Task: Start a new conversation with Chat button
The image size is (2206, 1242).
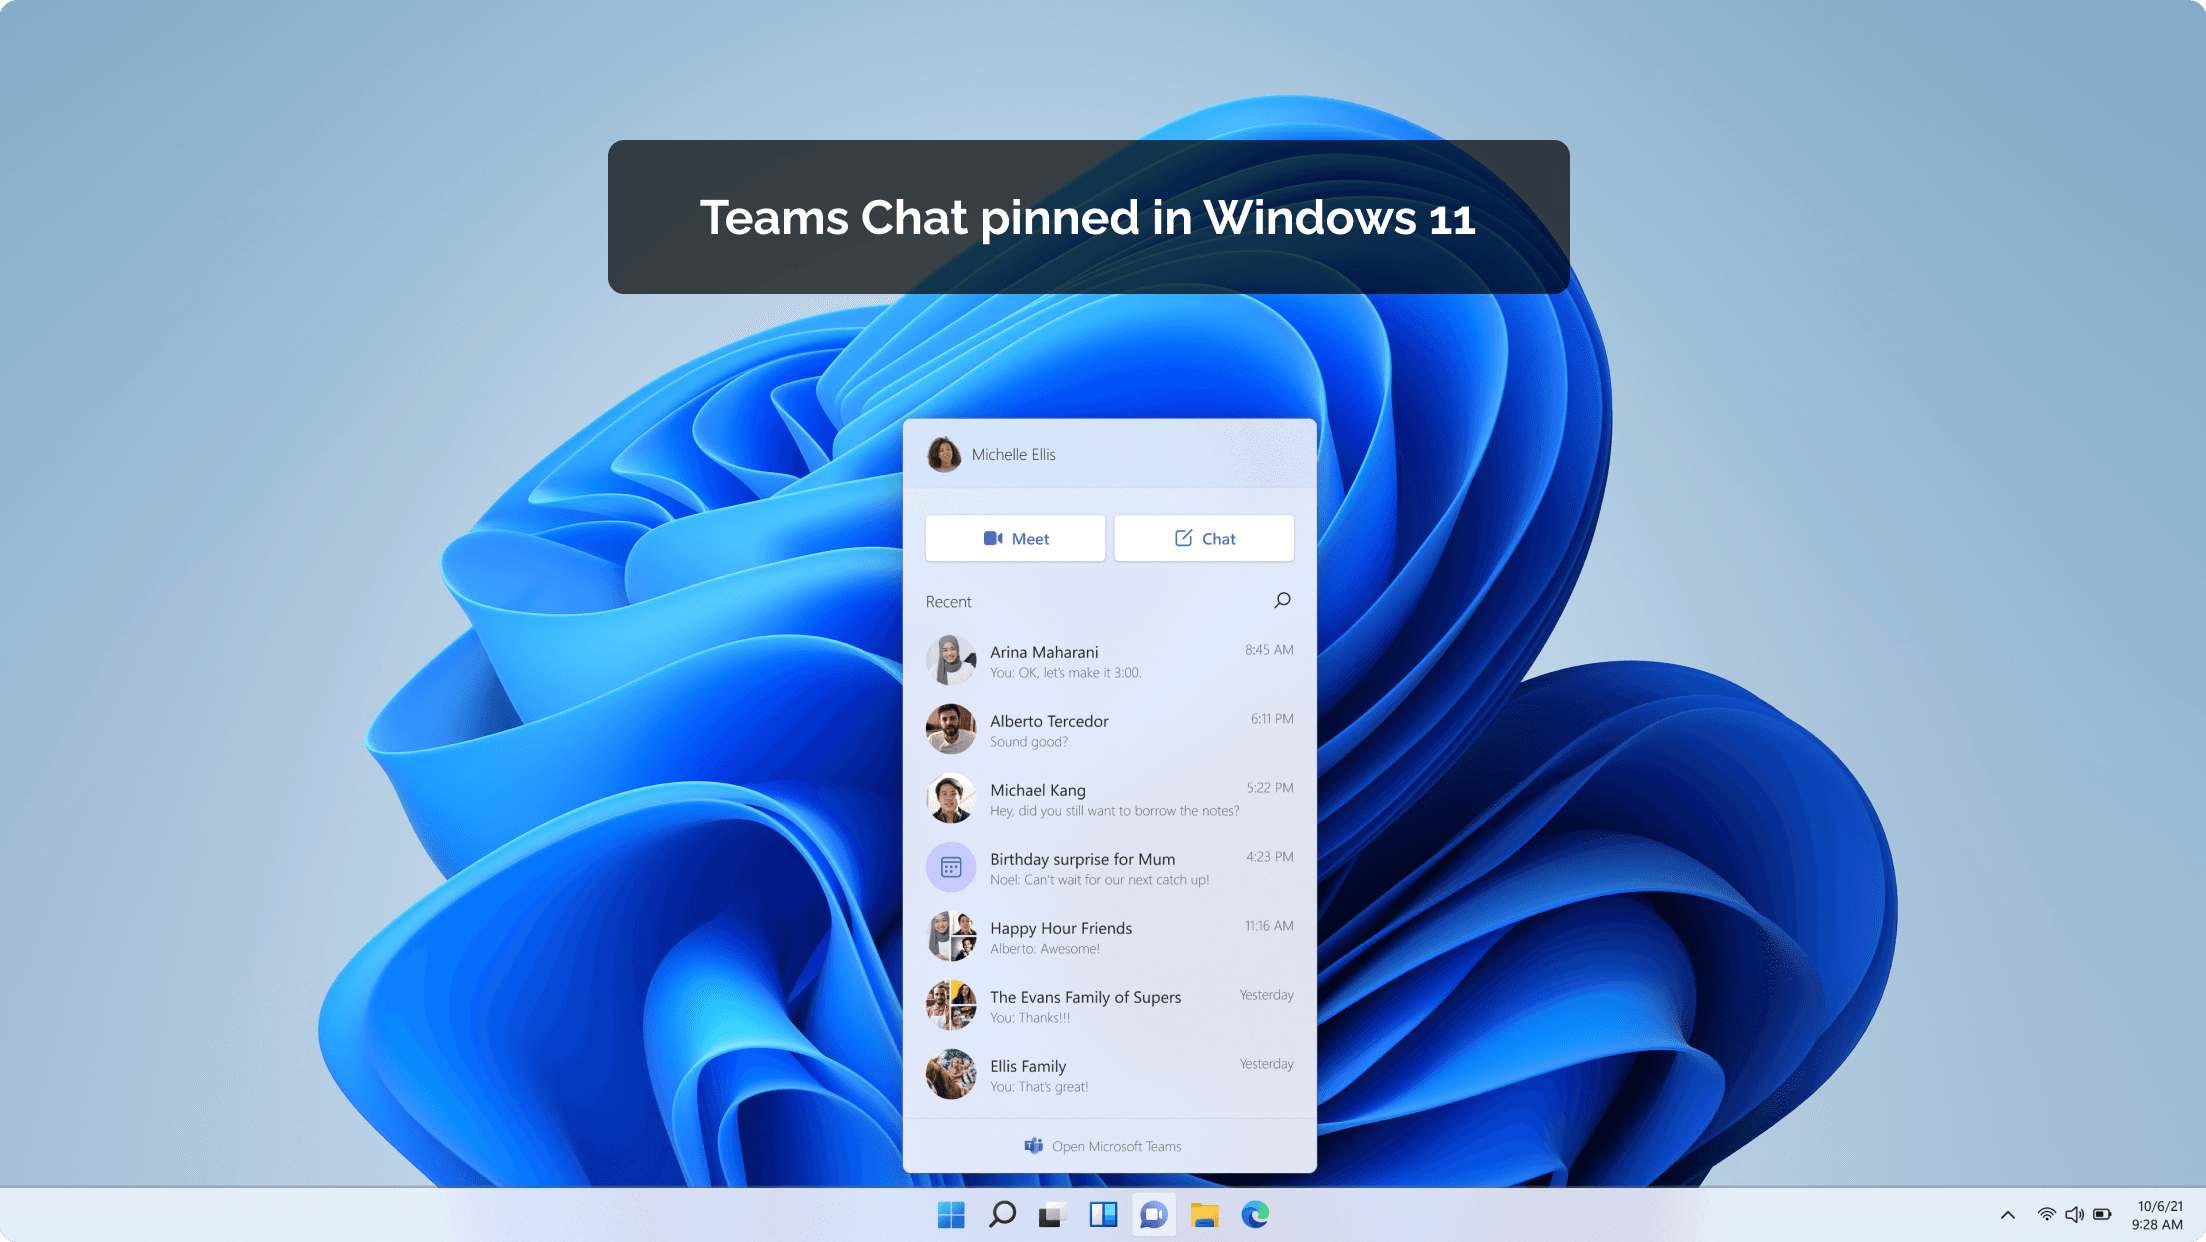Action: 1204,538
